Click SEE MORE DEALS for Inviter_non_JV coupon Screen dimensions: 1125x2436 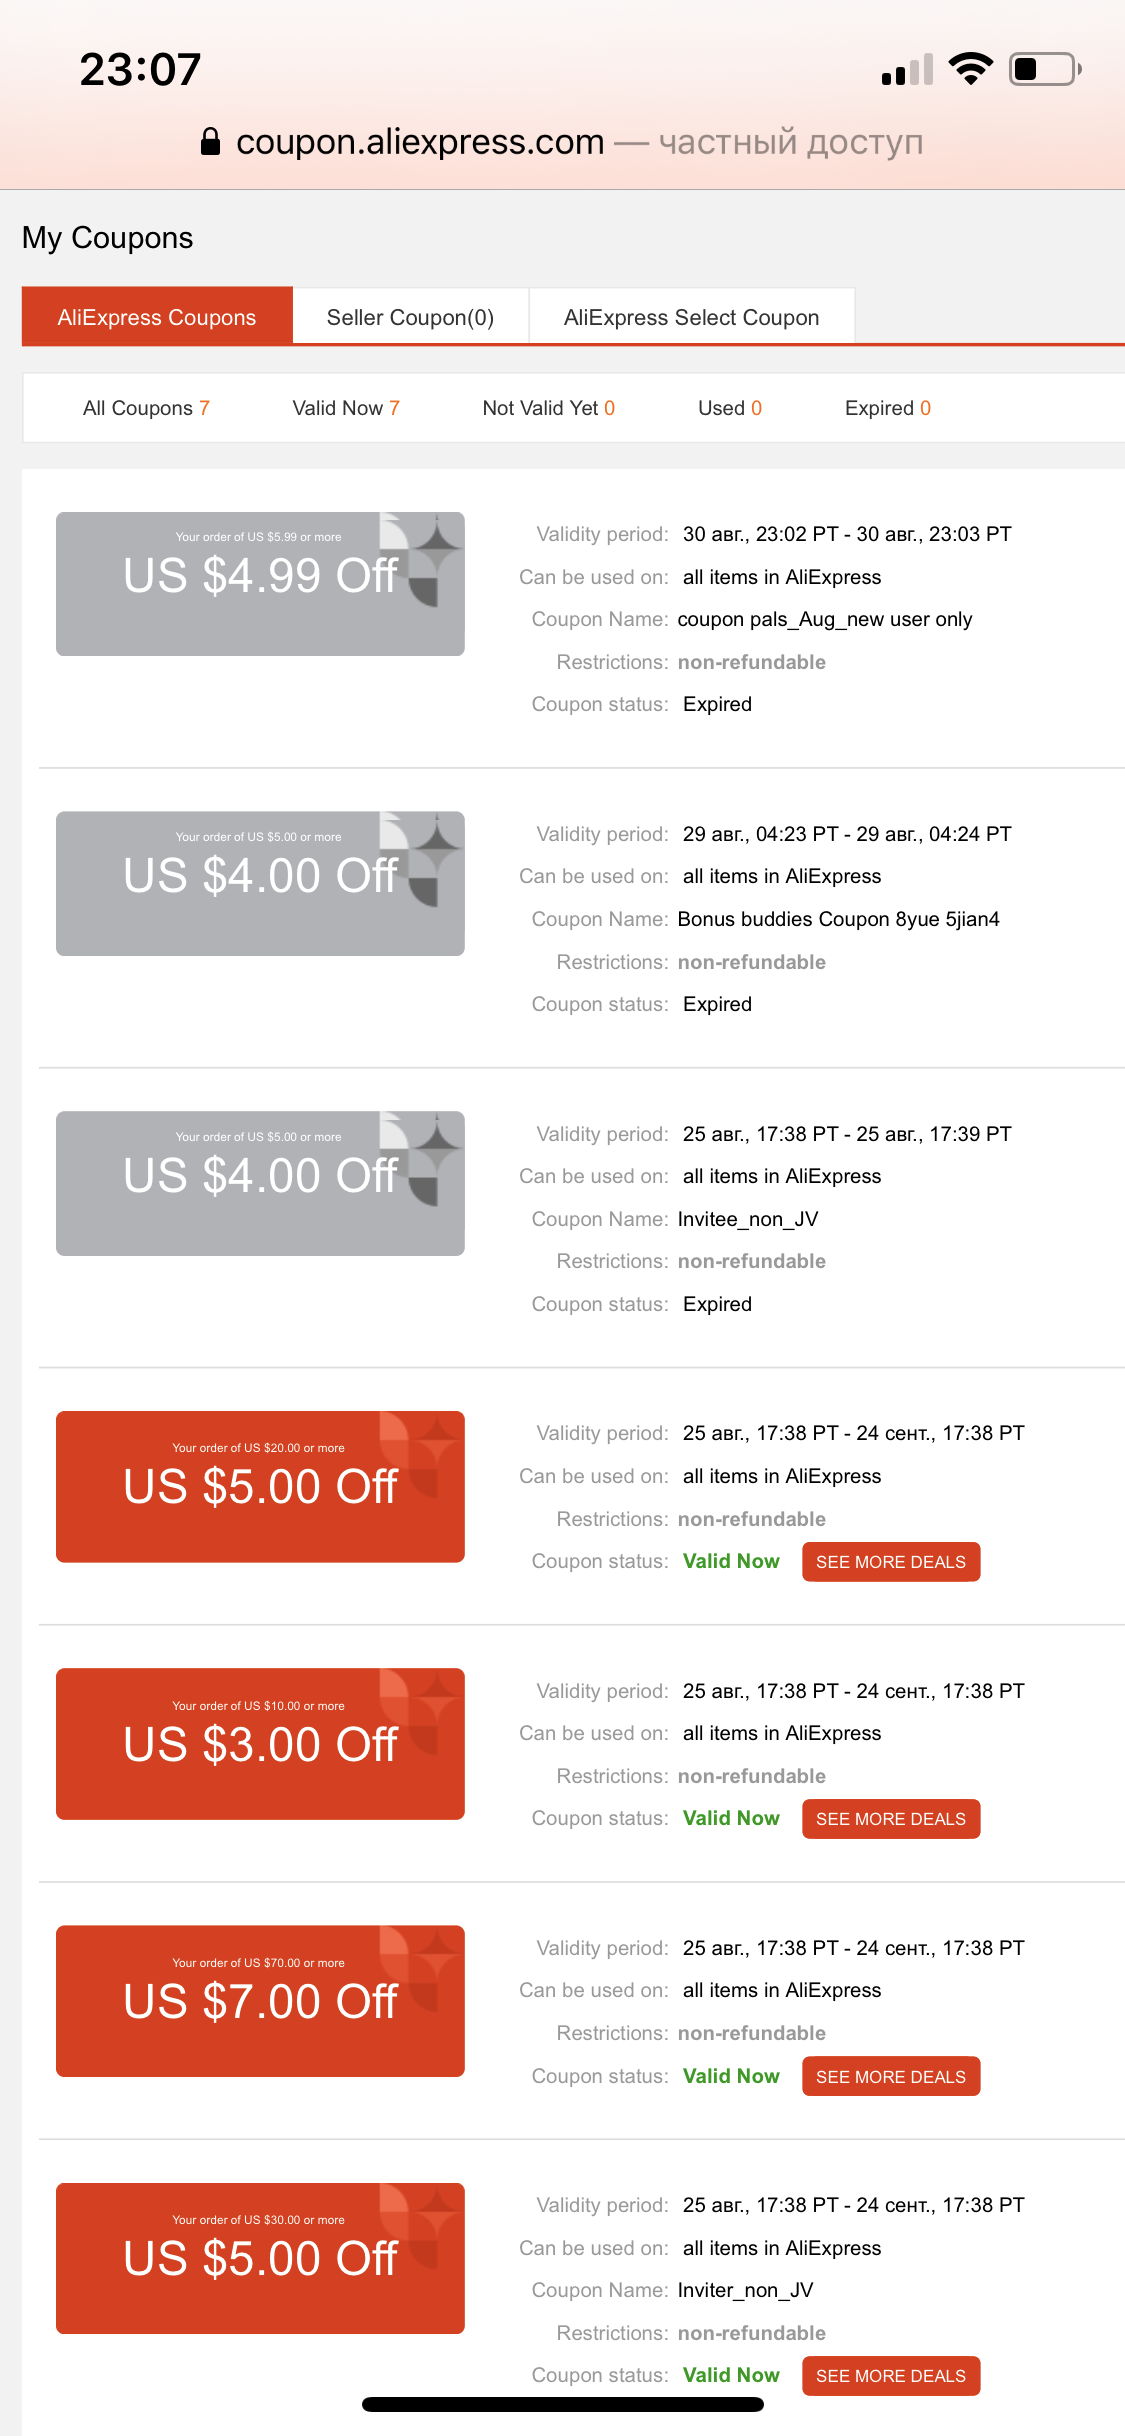(891, 2376)
